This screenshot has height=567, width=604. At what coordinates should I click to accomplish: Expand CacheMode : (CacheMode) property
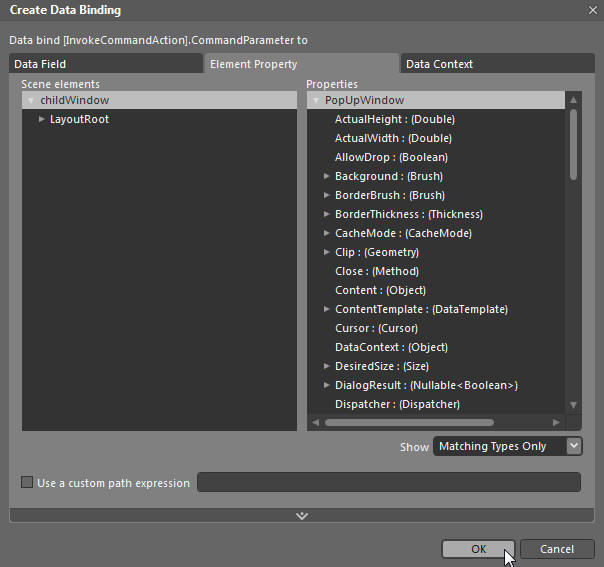click(326, 233)
